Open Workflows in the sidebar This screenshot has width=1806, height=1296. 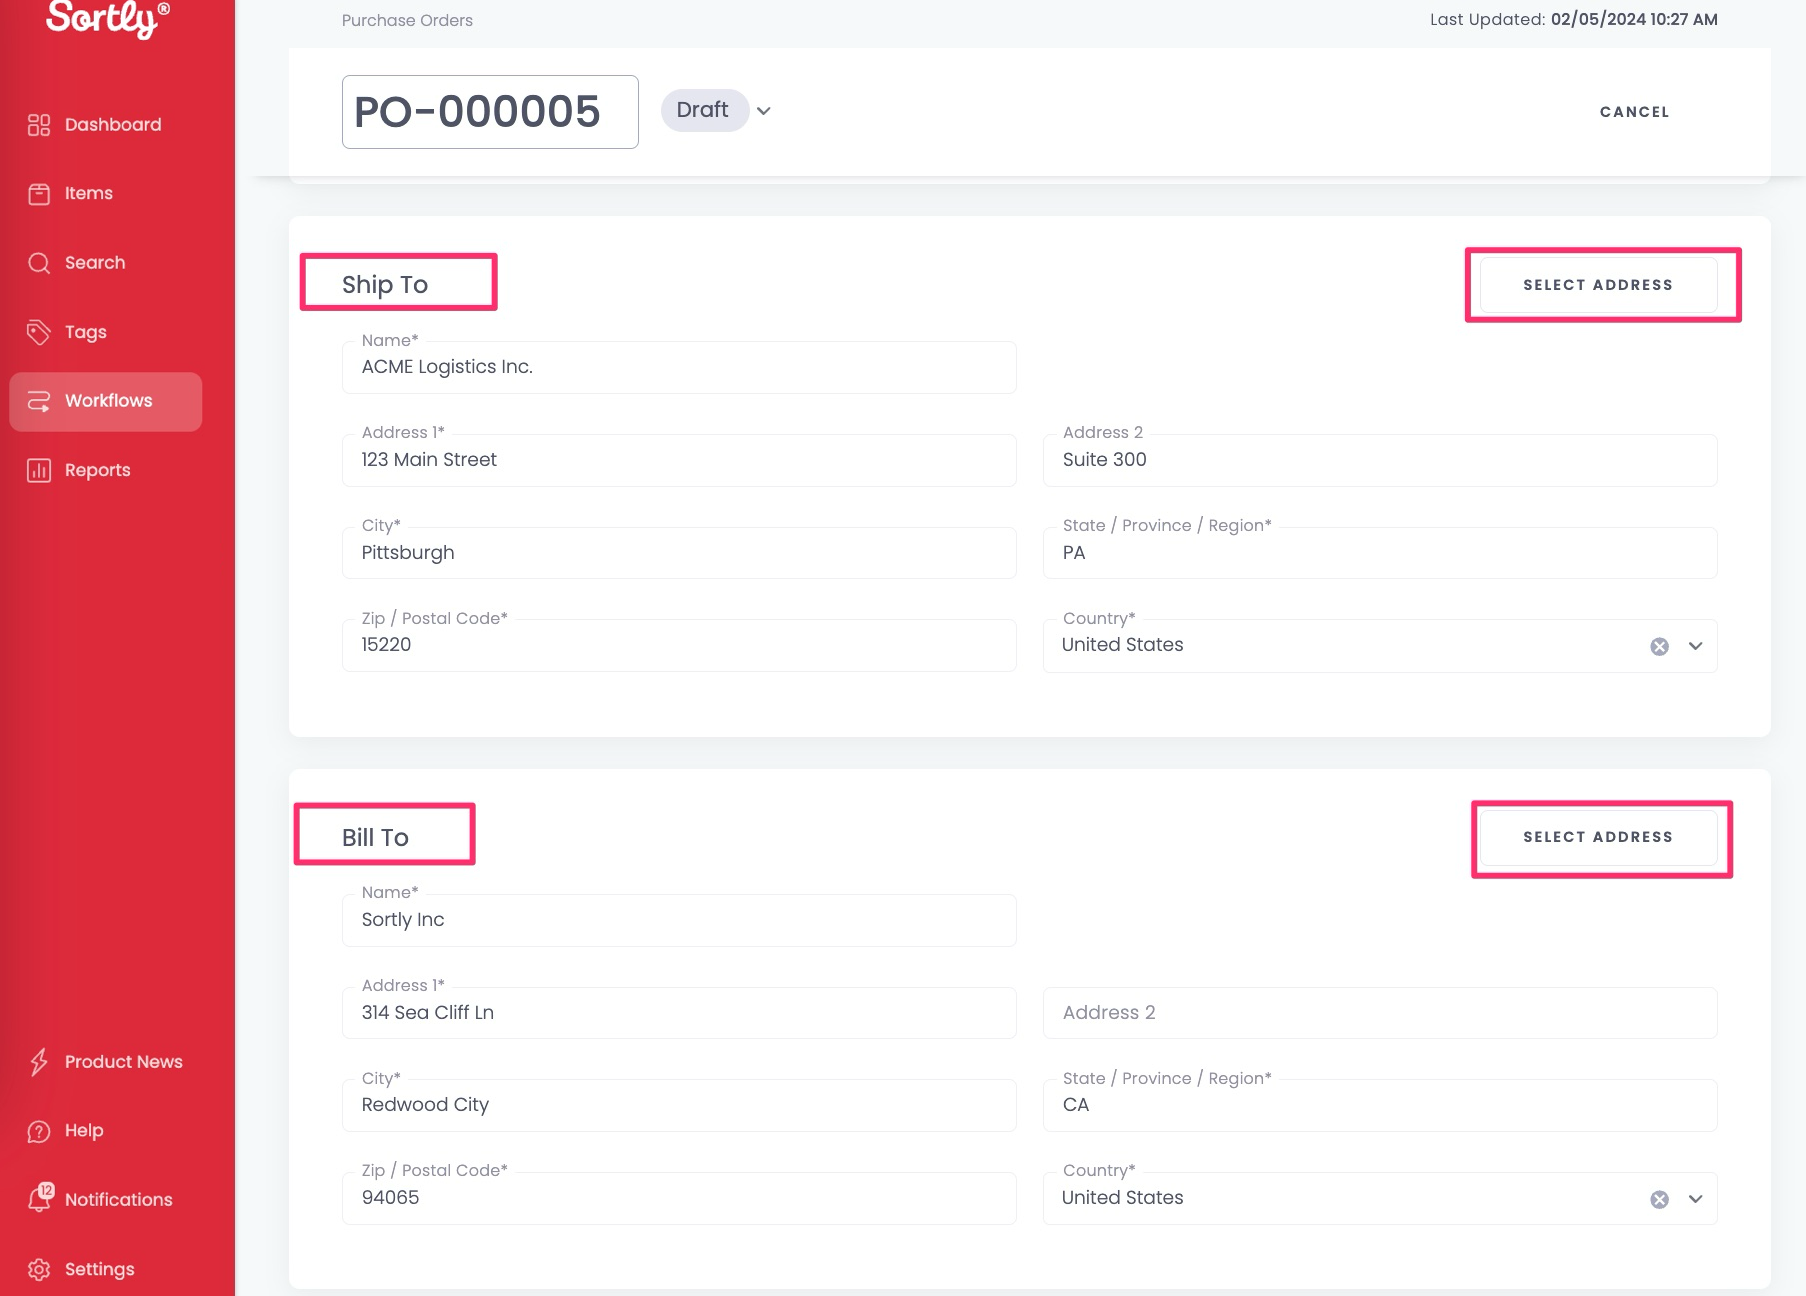(x=106, y=401)
